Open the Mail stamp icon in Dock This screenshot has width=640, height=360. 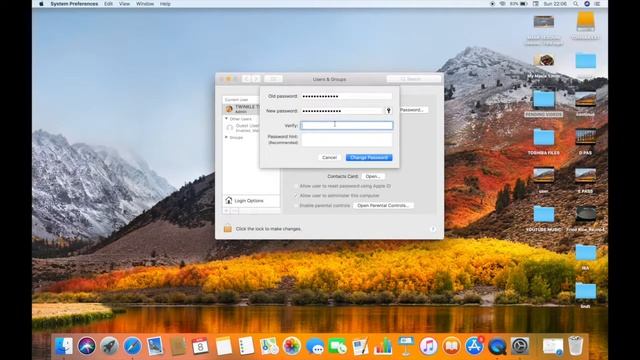coord(155,347)
